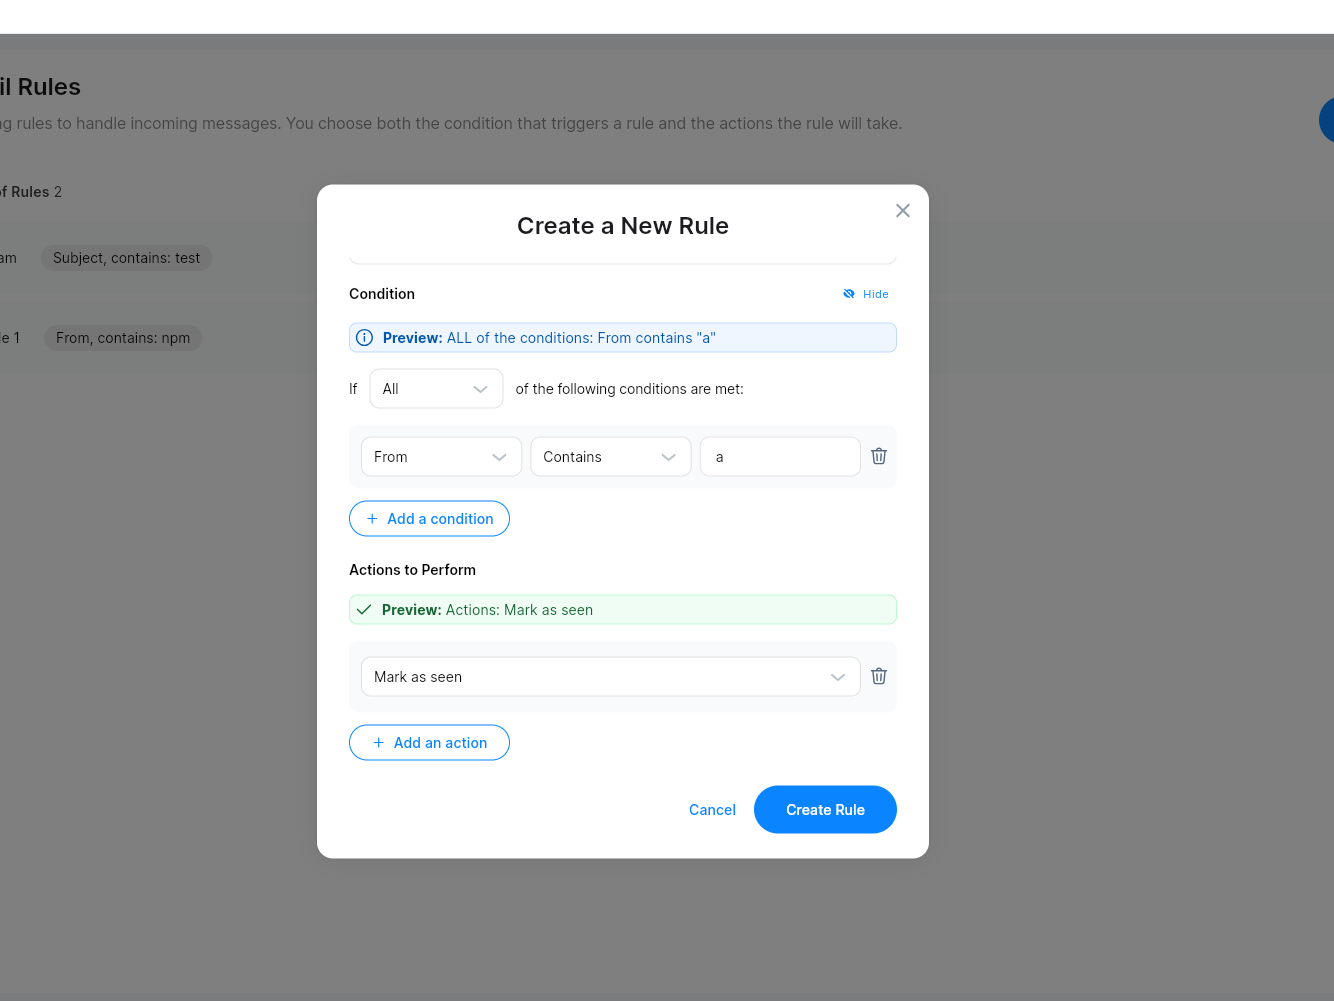Image resolution: width=1334 pixels, height=1001 pixels.
Task: Click the Create a New Rule title
Action: pos(623,226)
